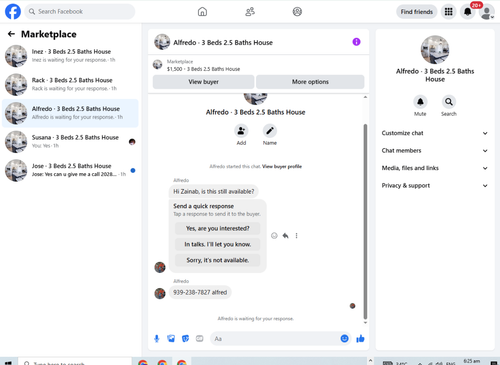Click the listing thumbnail in the chat header

click(x=162, y=42)
